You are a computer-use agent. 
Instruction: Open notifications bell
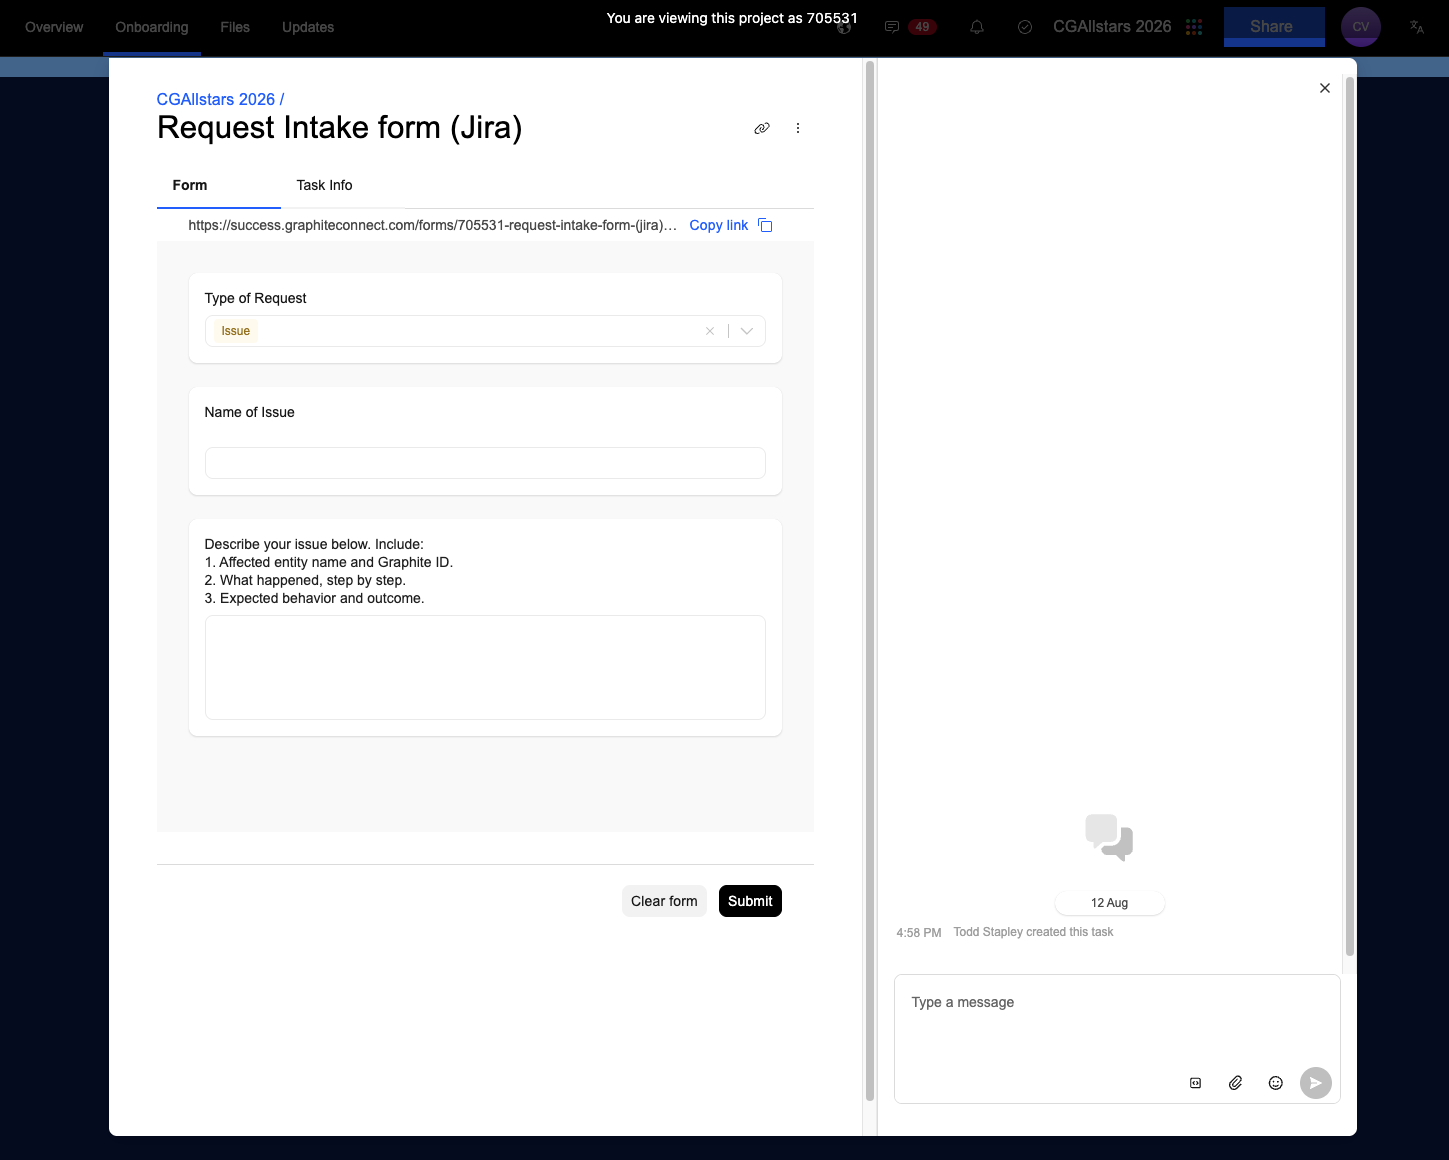pos(977,27)
